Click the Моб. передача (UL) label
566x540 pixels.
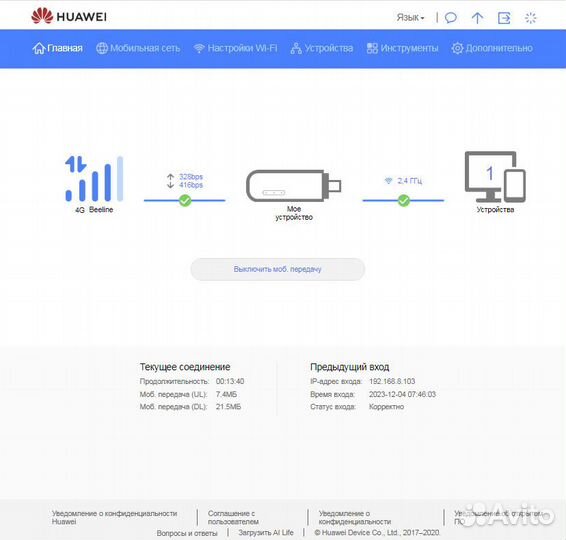click(x=173, y=394)
